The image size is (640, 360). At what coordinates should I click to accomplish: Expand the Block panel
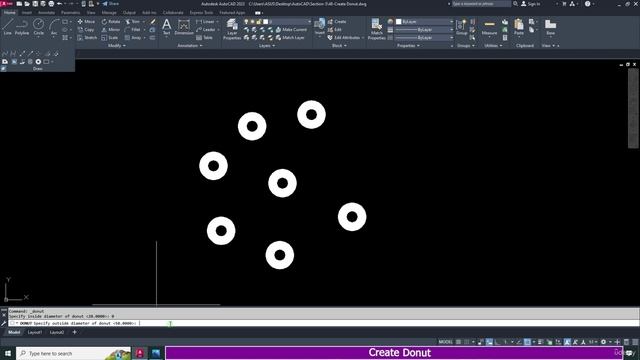point(339,46)
